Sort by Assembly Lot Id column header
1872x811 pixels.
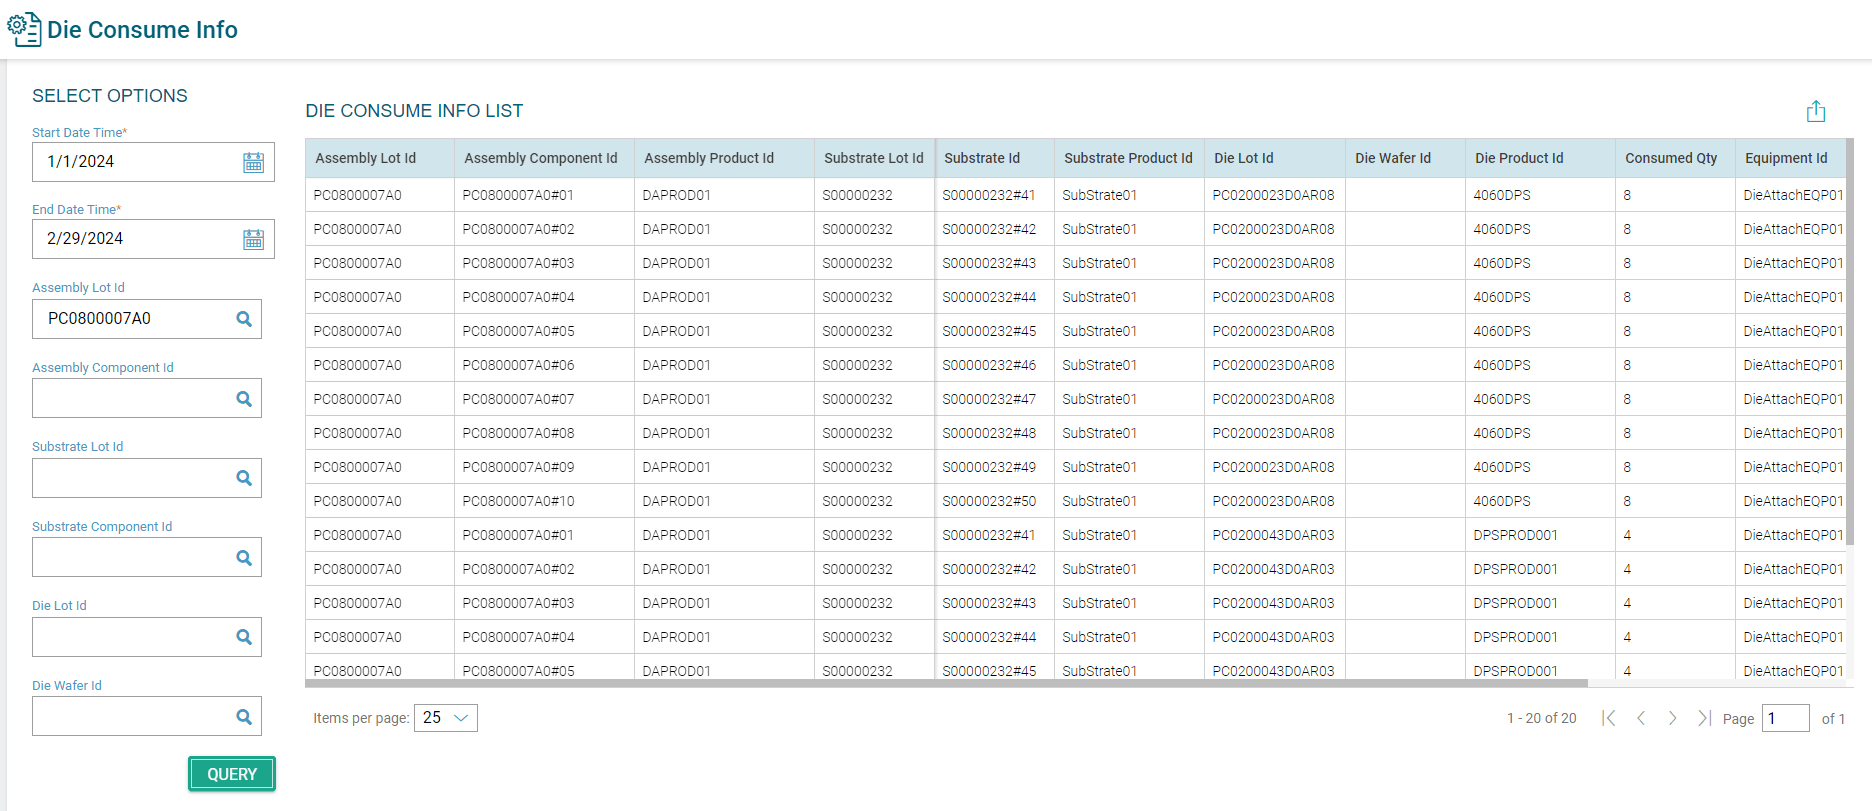click(366, 158)
